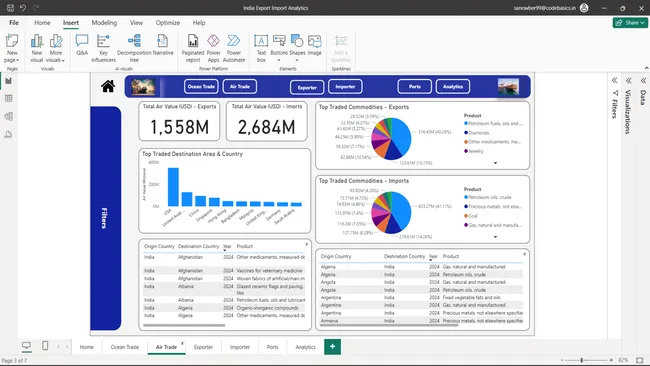Go to Exporter page tab
The height and width of the screenshot is (366, 650).
(203, 347)
